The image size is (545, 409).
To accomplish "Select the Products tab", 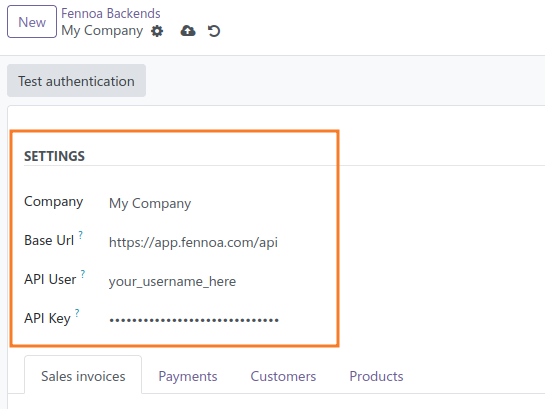I will click(x=376, y=376).
